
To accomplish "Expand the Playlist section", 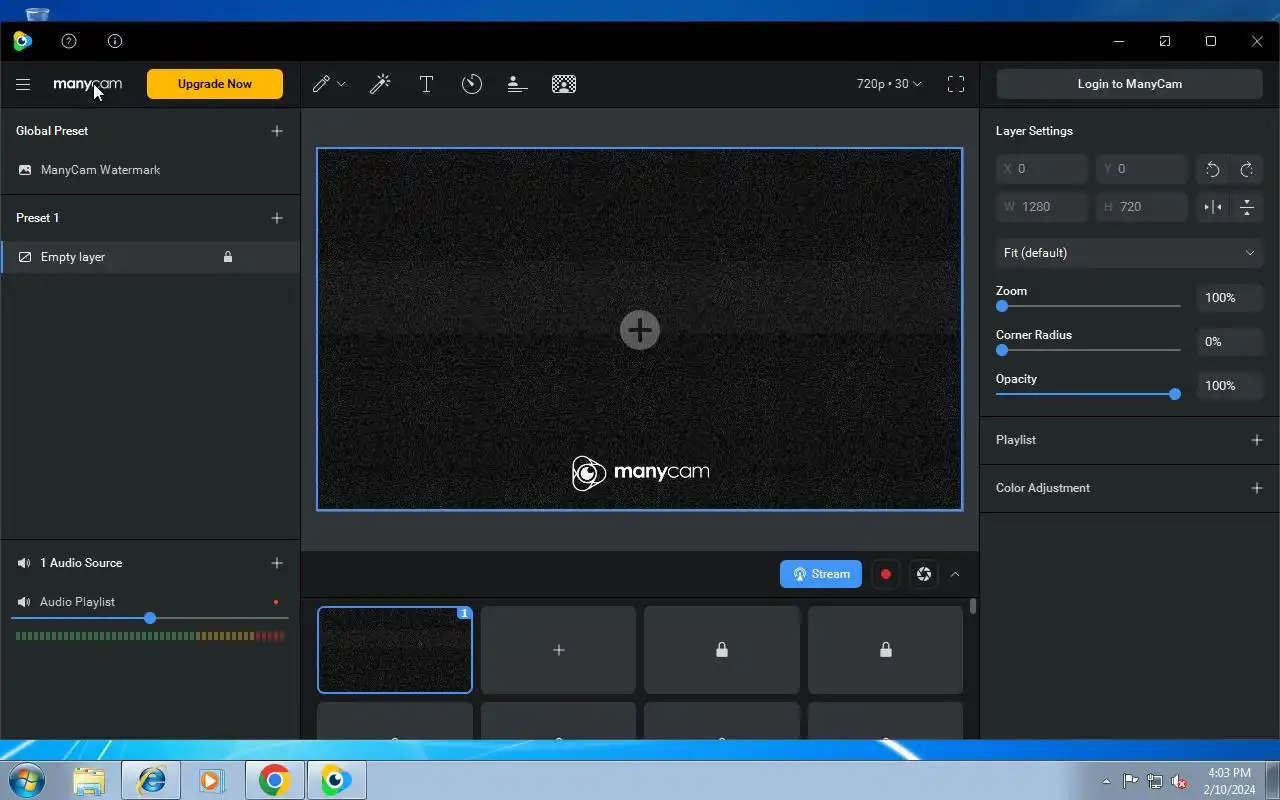I will pos(1257,440).
